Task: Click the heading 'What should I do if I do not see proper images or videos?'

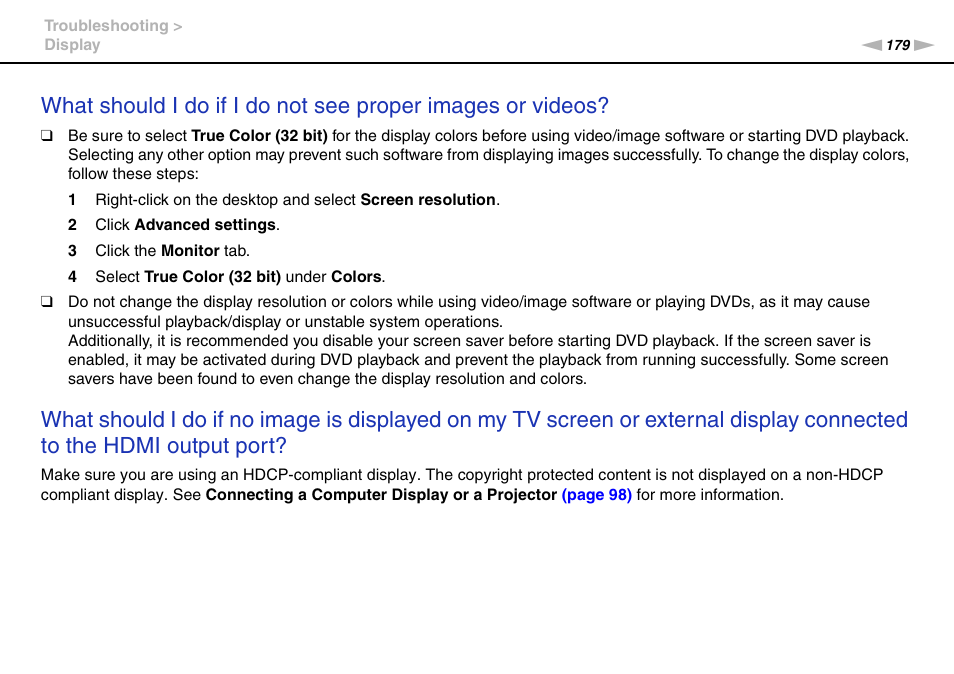Action: point(324,106)
